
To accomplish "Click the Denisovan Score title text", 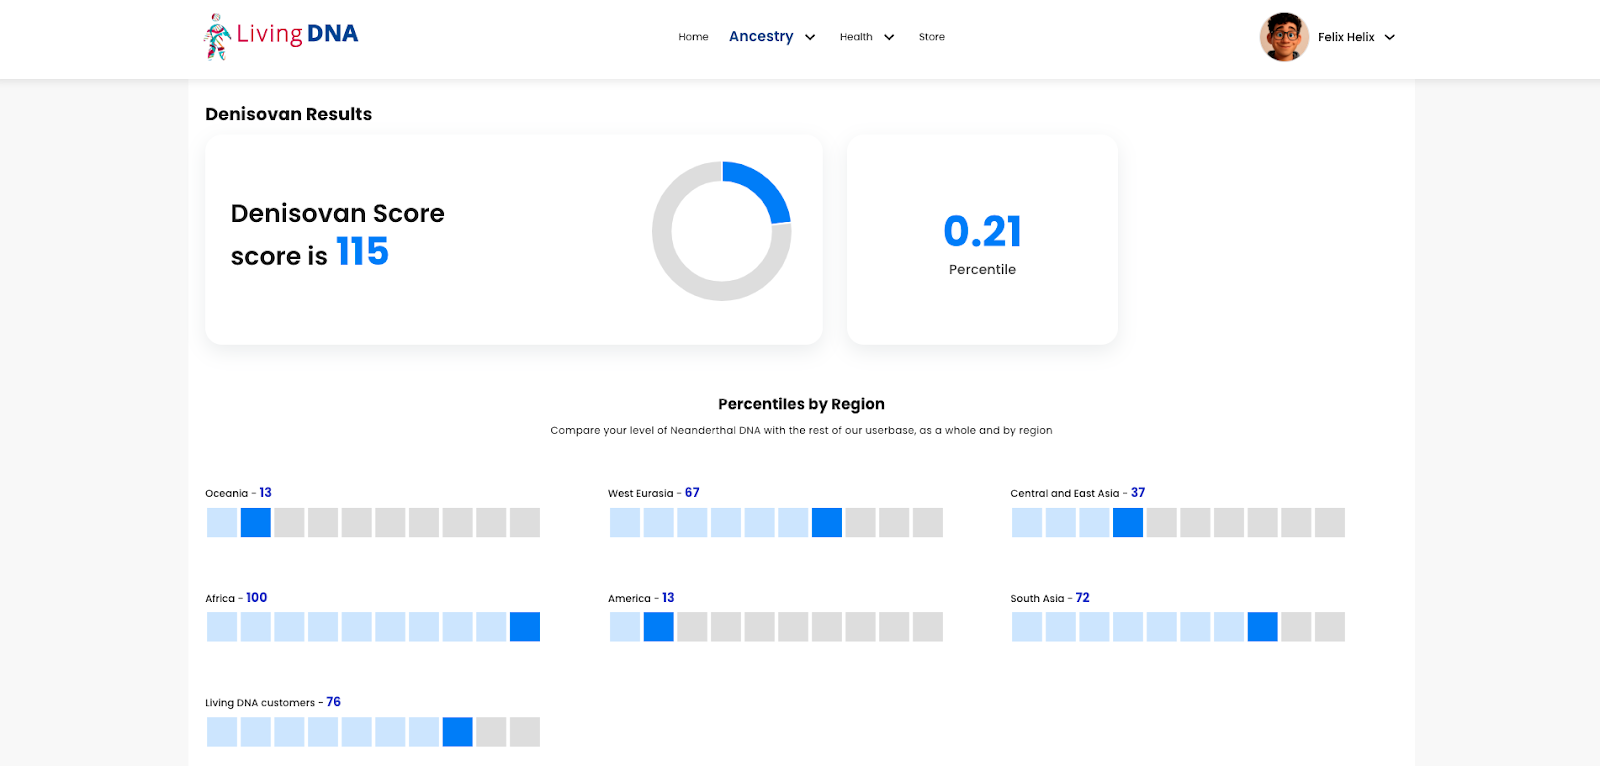I will 338,213.
